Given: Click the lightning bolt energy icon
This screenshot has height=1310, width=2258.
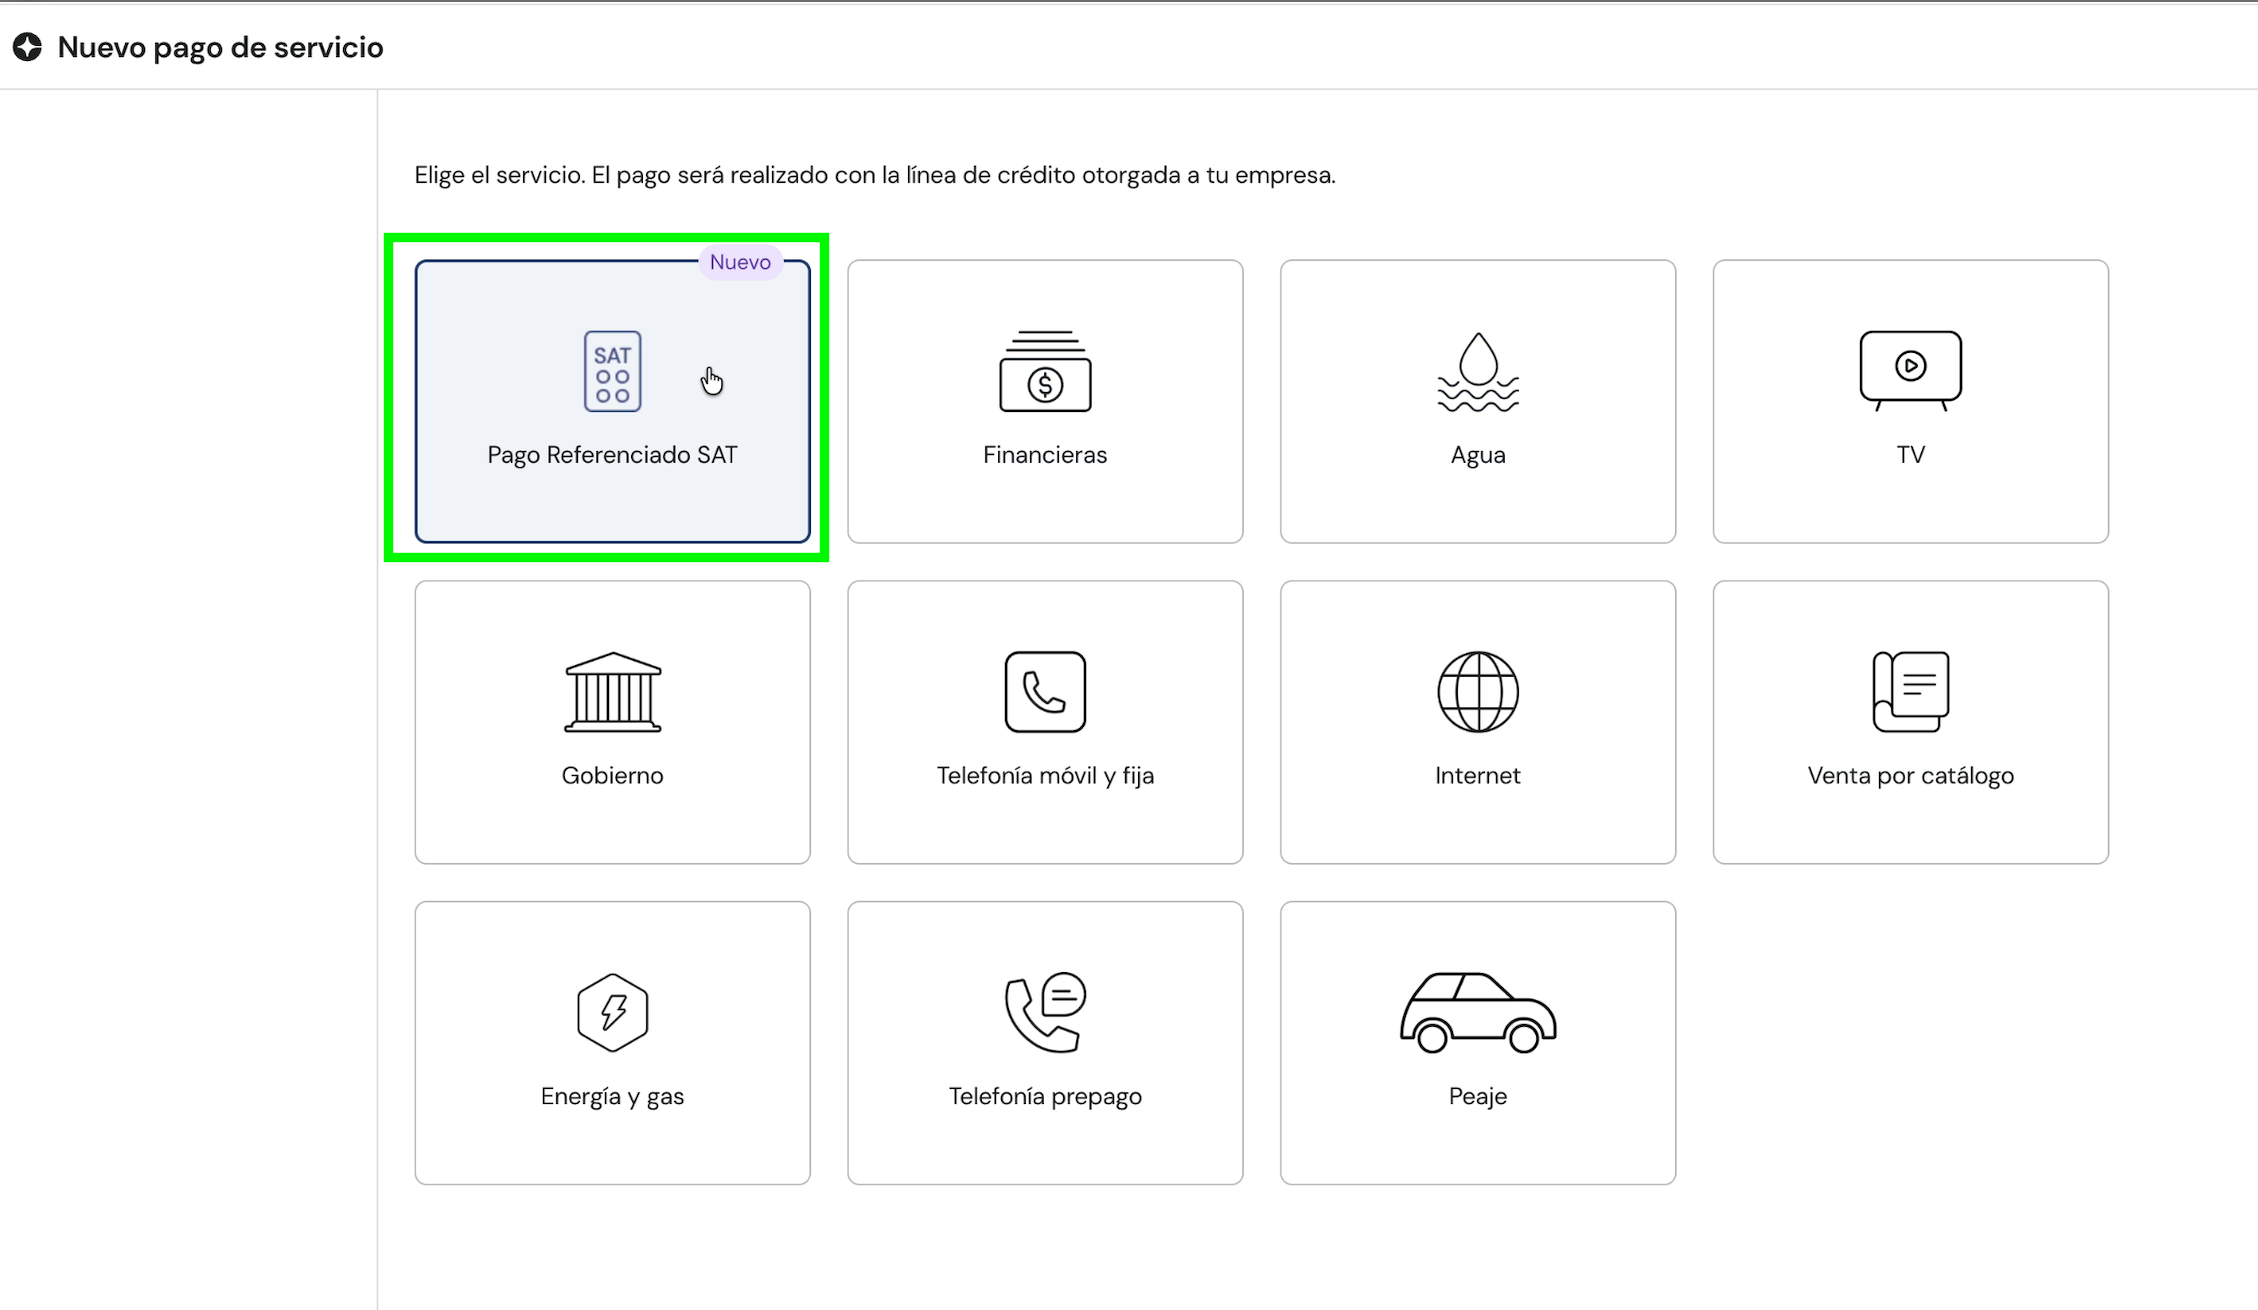Looking at the screenshot, I should 612,1012.
